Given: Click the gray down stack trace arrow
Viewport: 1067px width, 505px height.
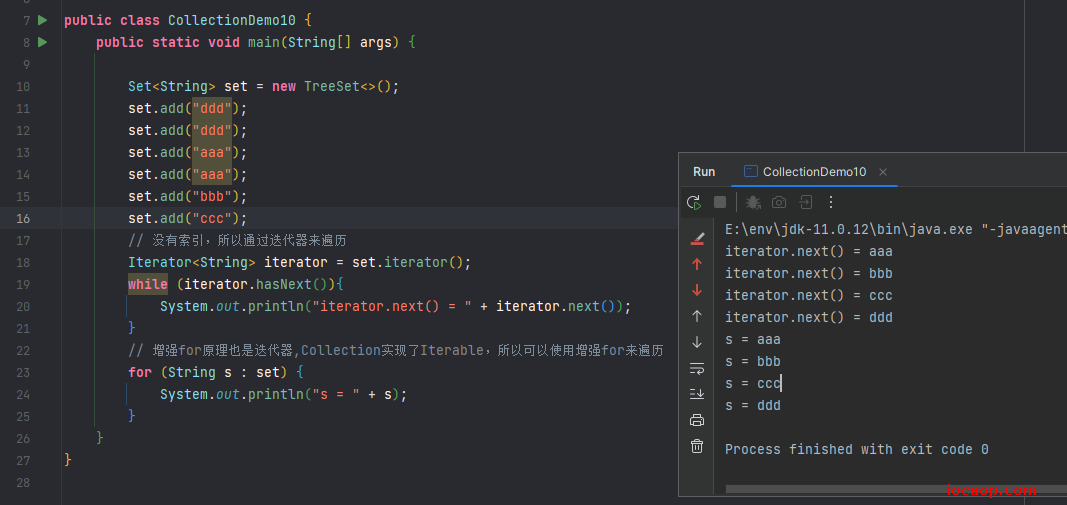Looking at the screenshot, I should 697,342.
